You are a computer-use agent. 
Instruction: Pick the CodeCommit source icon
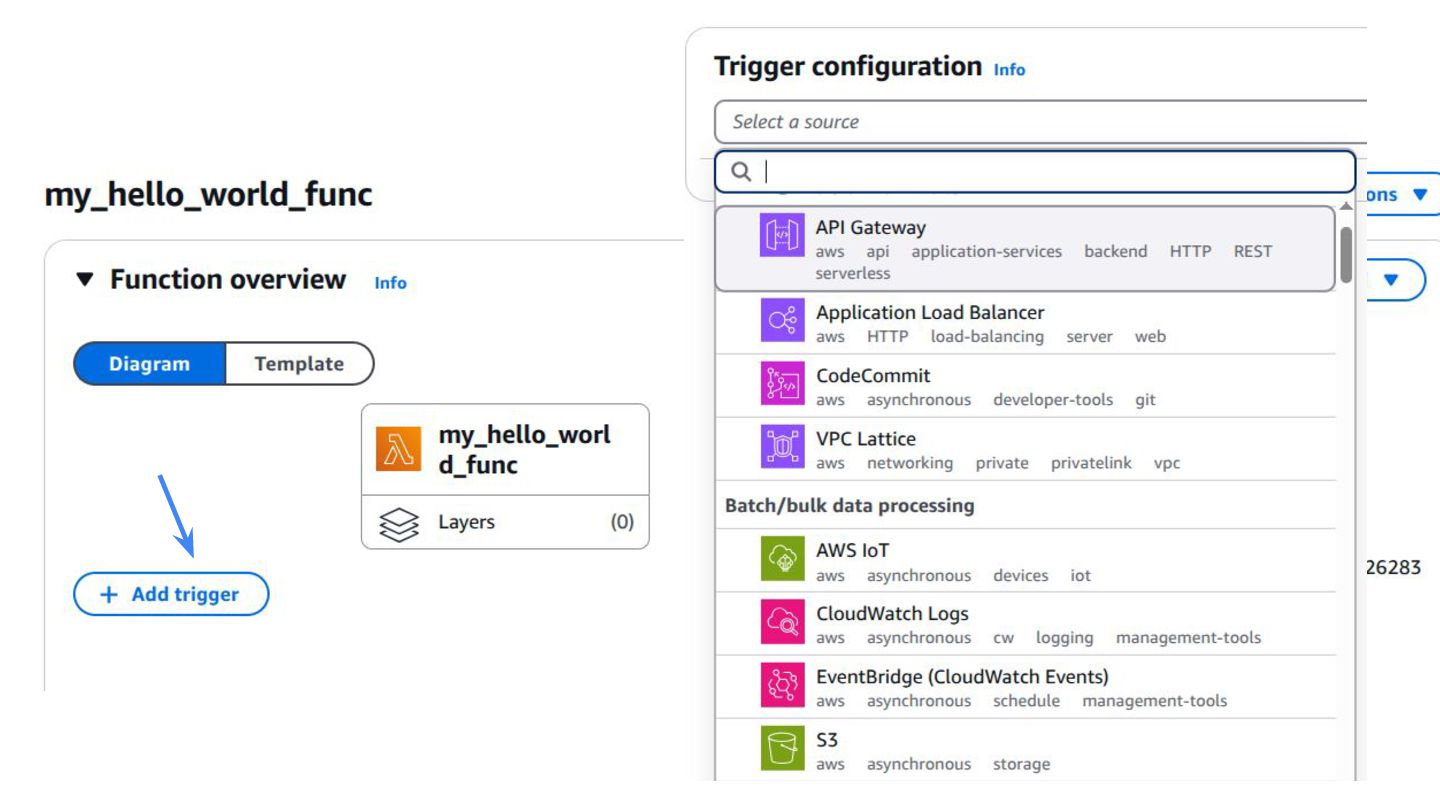(782, 384)
